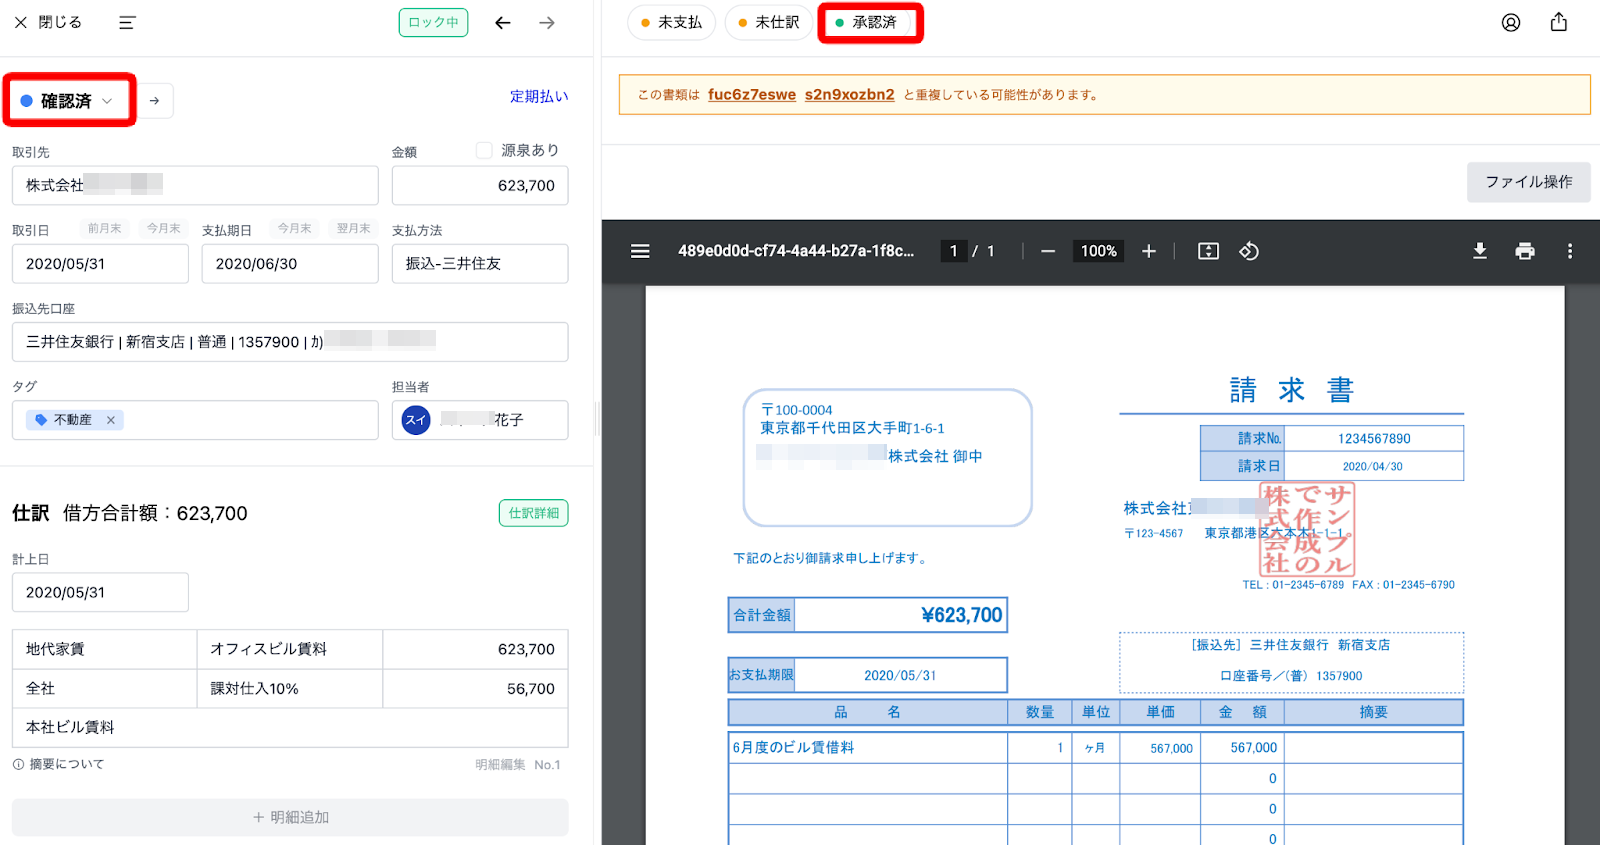The width and height of the screenshot is (1600, 845).
Task: Click the 取引先 company name field
Action: tap(195, 185)
